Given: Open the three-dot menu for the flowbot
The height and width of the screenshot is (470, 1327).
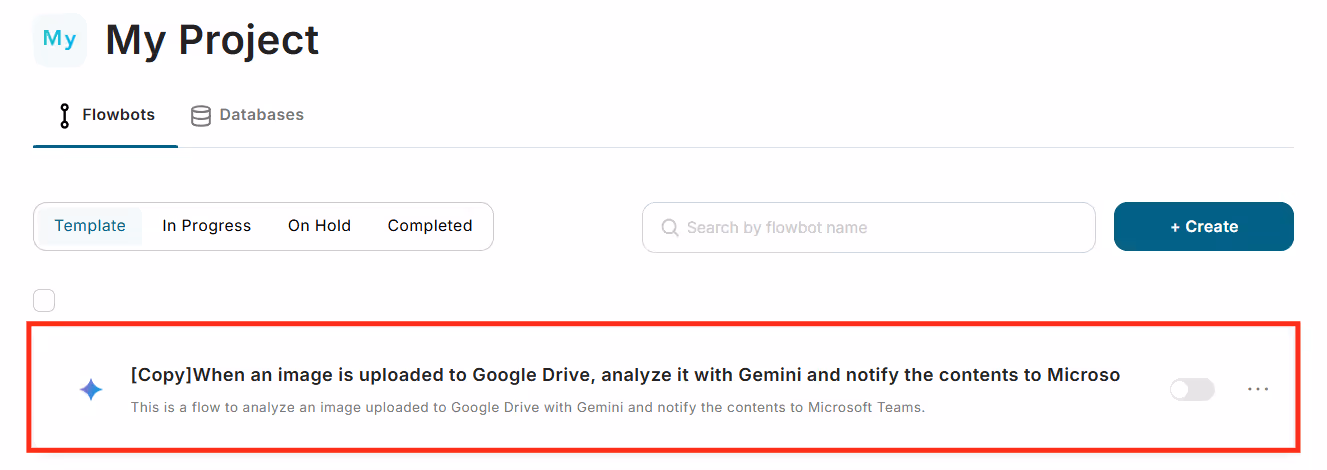Looking at the screenshot, I should coord(1258,389).
